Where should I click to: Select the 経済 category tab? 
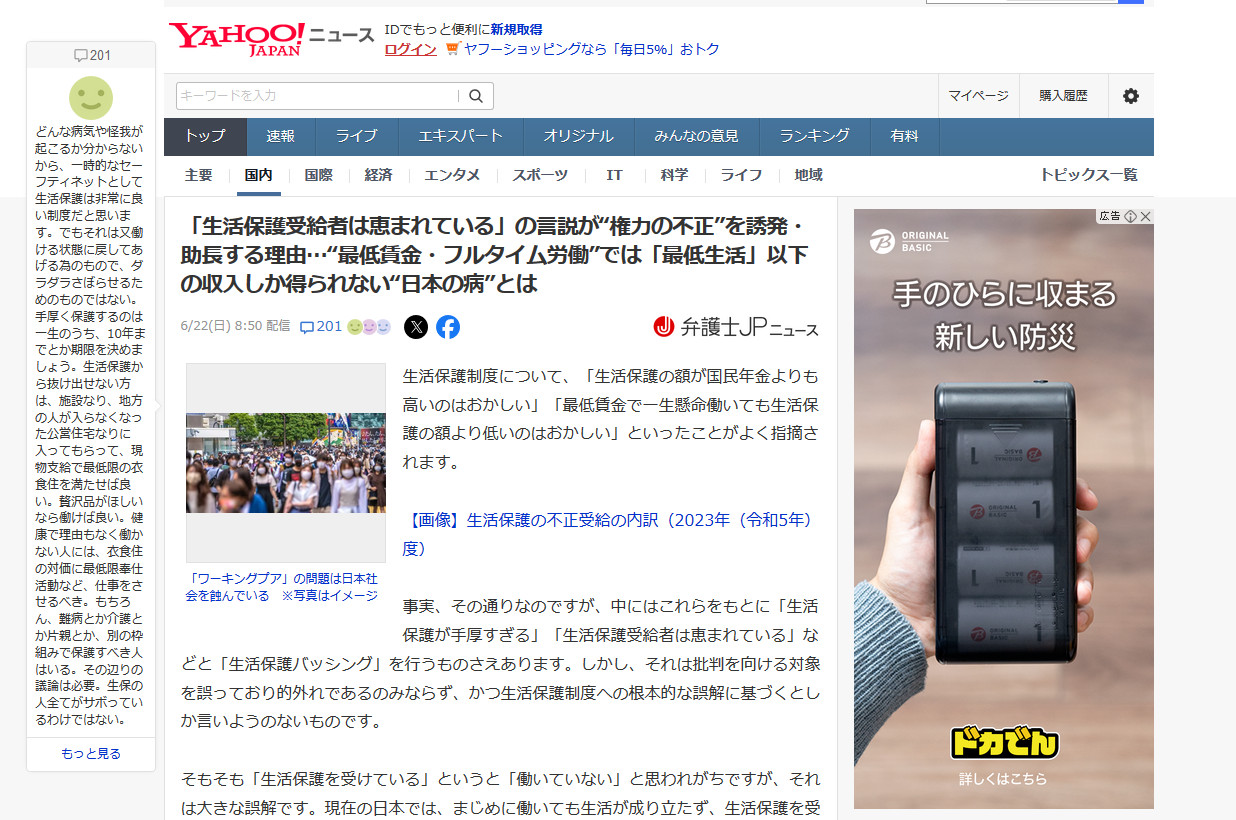(x=378, y=175)
